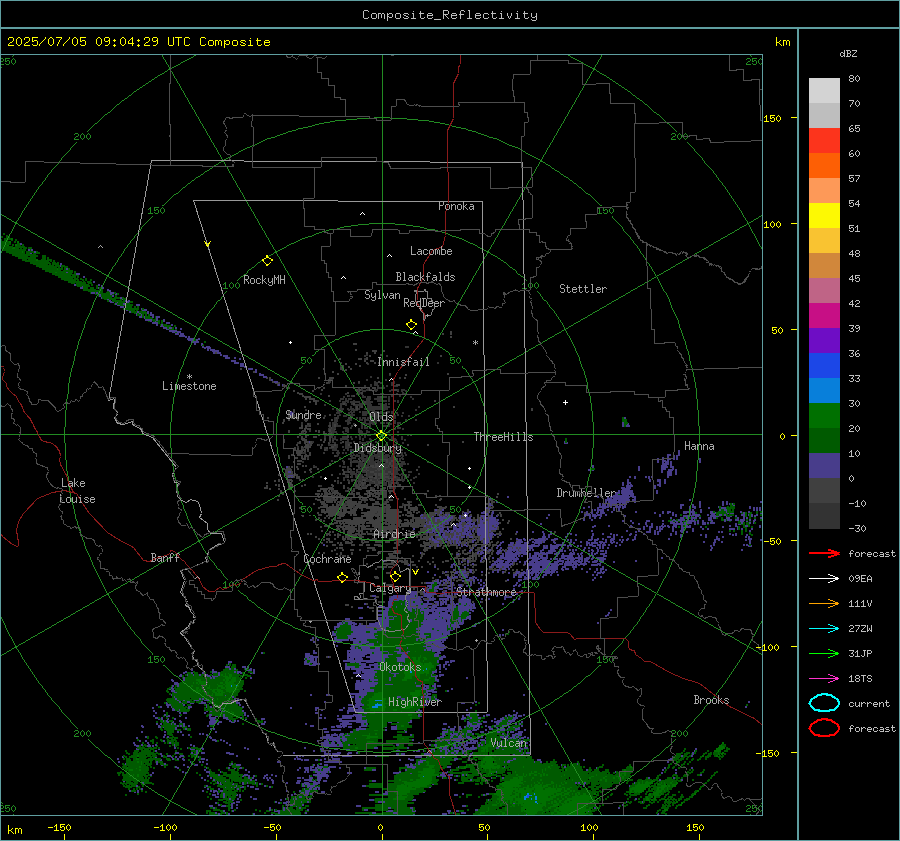Click the Sundre city label

pyautogui.click(x=303, y=415)
